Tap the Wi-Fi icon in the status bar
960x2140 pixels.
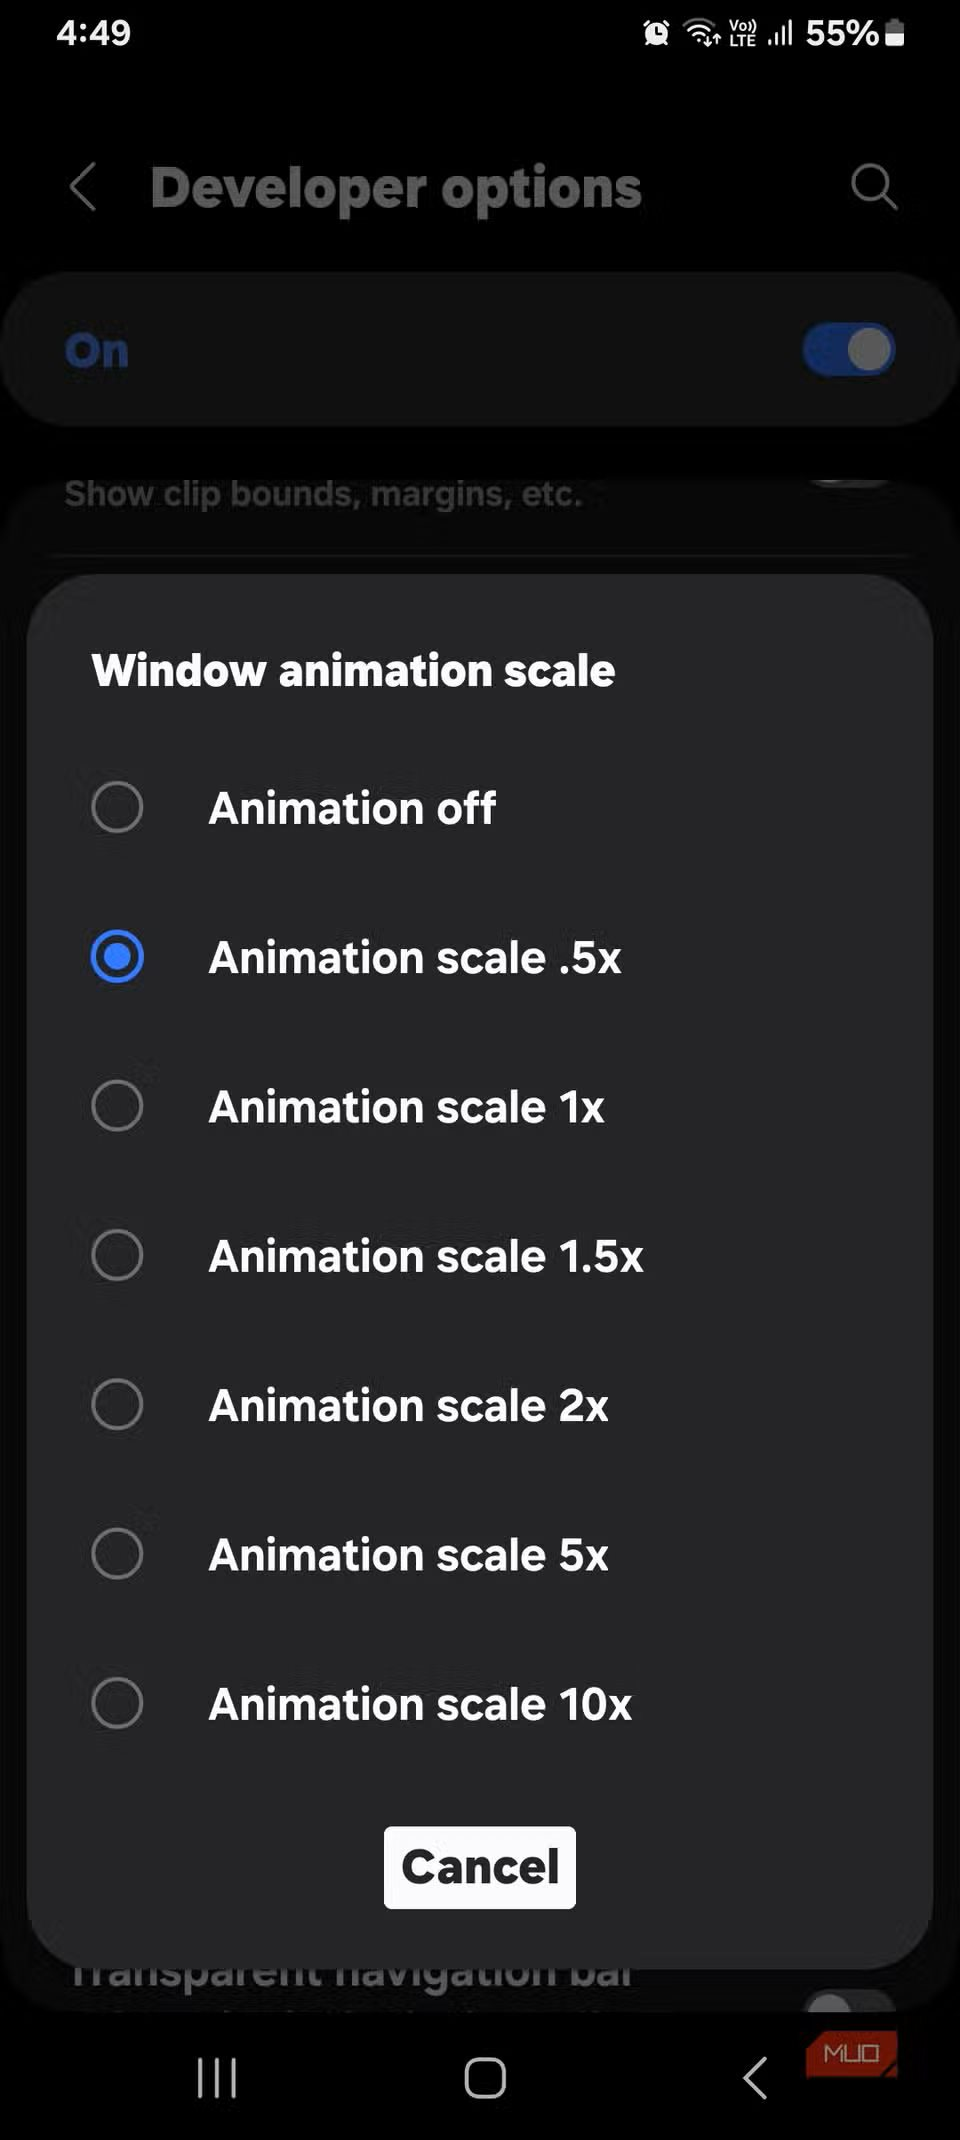click(x=703, y=33)
